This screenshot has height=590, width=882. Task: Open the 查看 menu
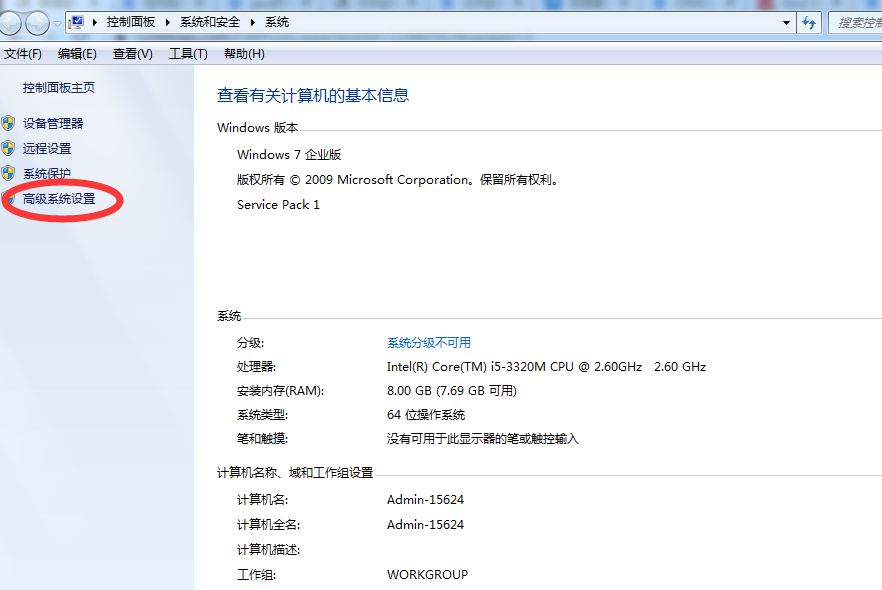pos(131,54)
